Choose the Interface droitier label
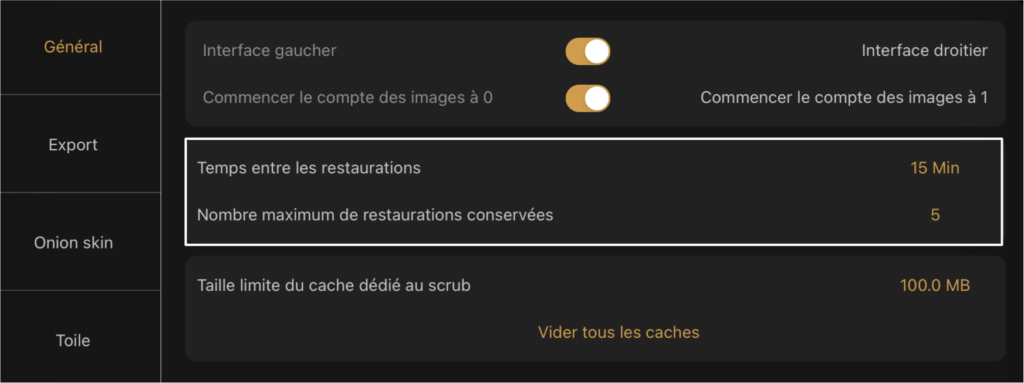This screenshot has width=1024, height=383. coord(924,50)
